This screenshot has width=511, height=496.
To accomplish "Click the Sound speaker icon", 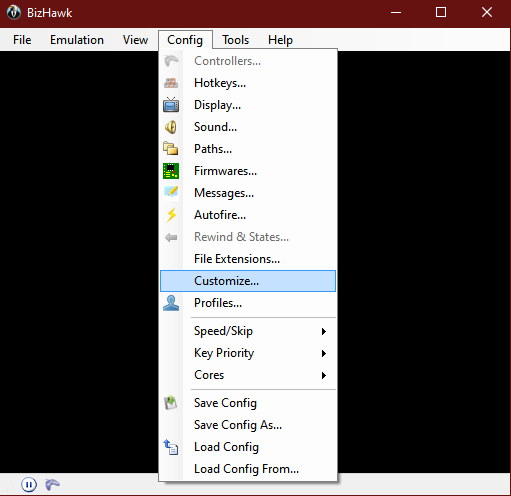I will pyautogui.click(x=171, y=127).
